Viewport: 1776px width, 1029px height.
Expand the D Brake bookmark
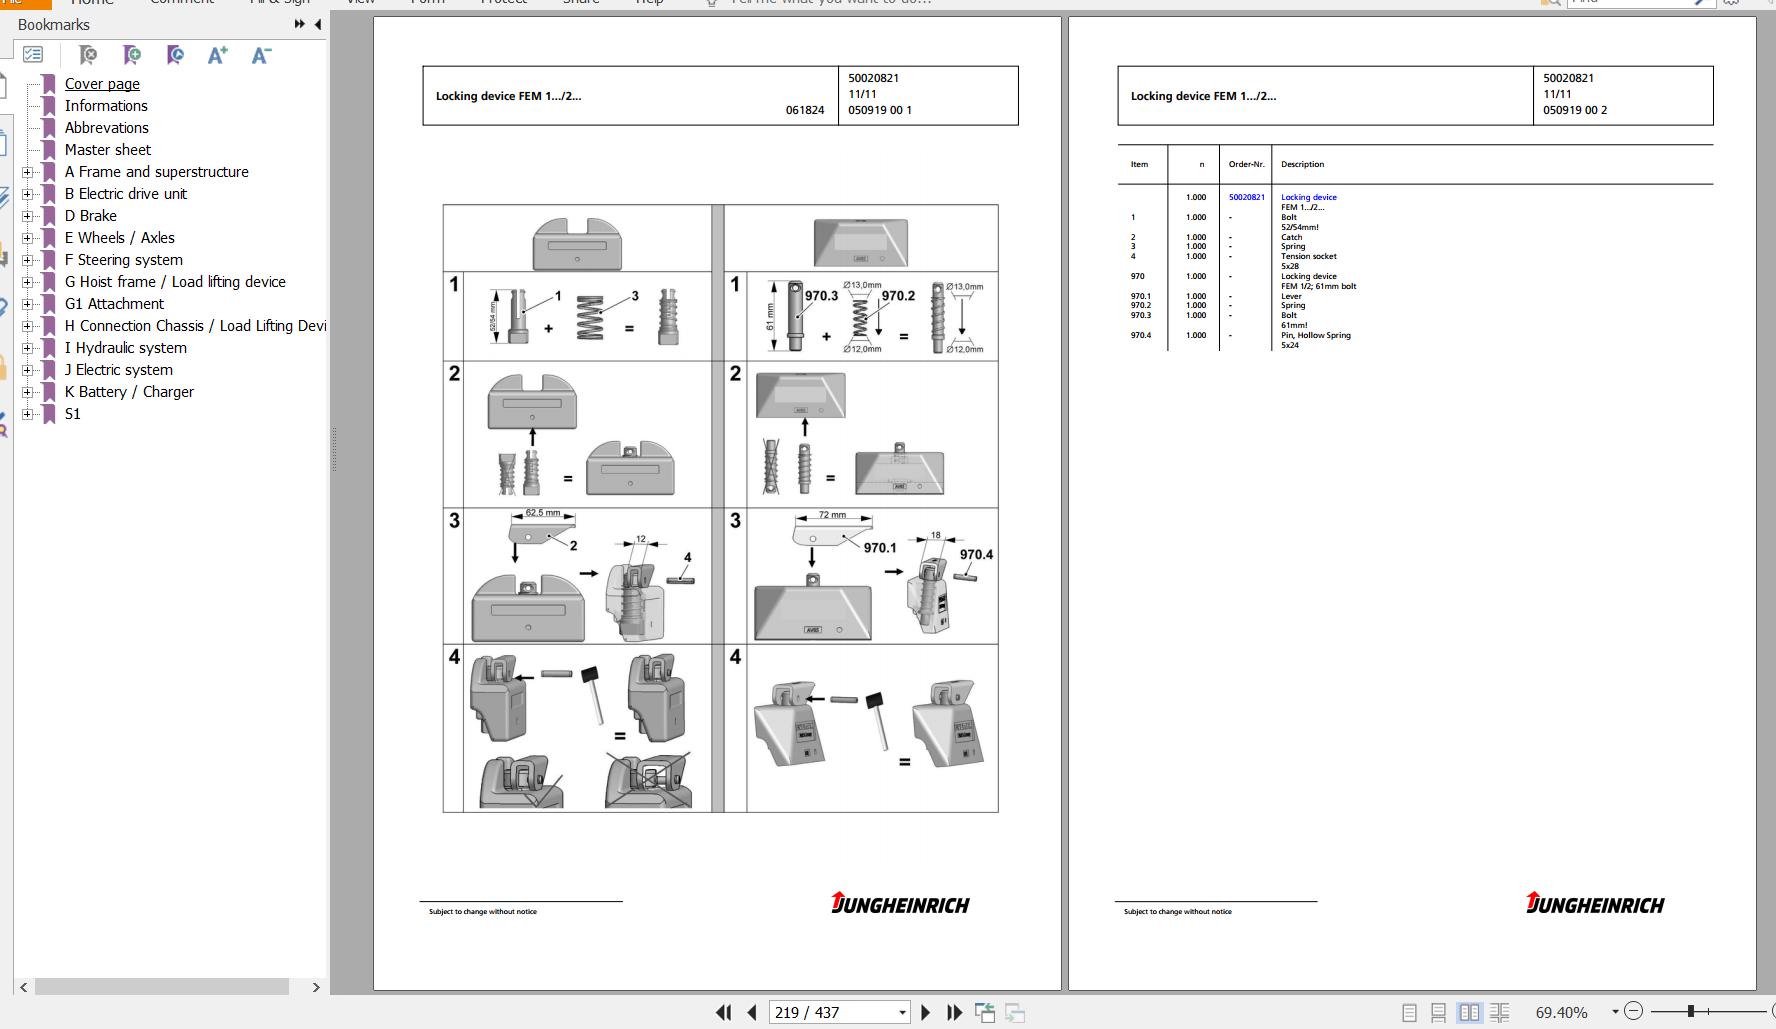[x=28, y=216]
